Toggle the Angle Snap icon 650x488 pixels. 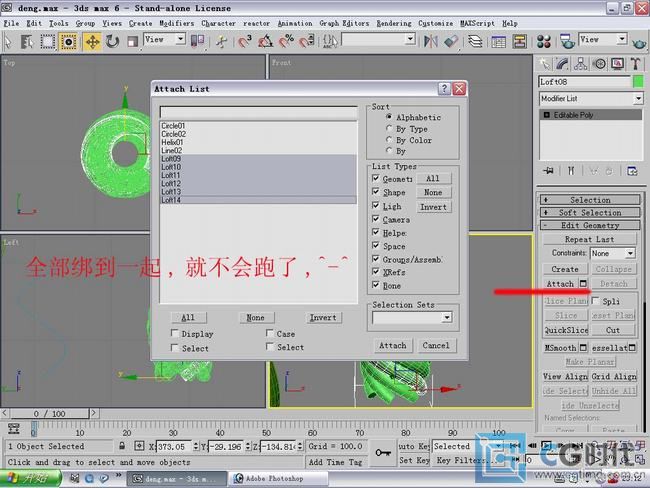(x=265, y=41)
